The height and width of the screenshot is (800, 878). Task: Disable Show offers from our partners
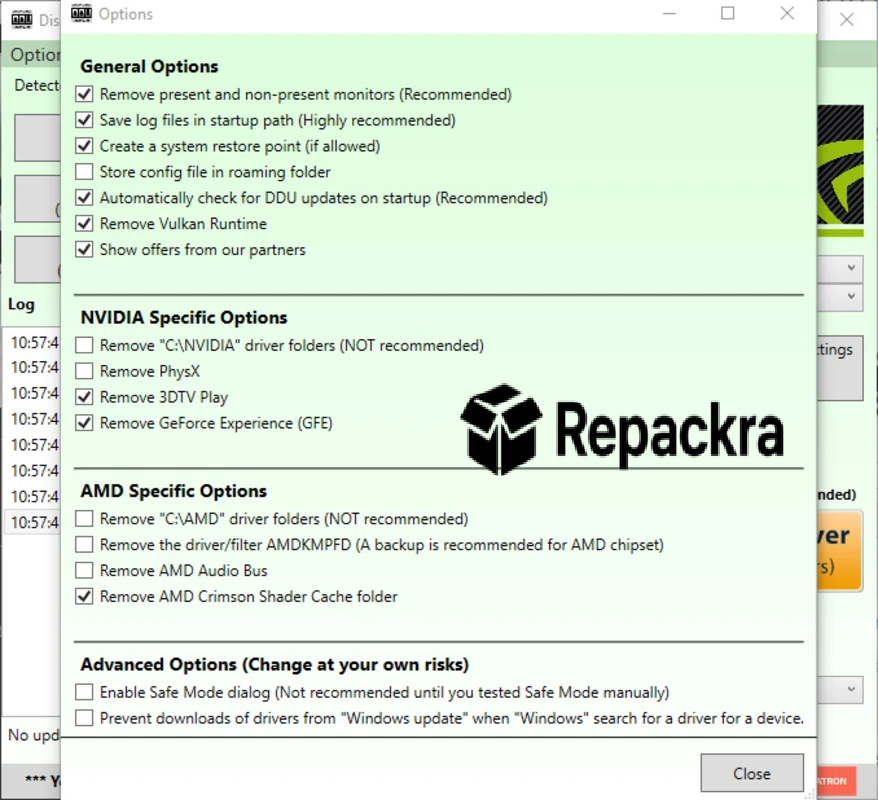84,249
